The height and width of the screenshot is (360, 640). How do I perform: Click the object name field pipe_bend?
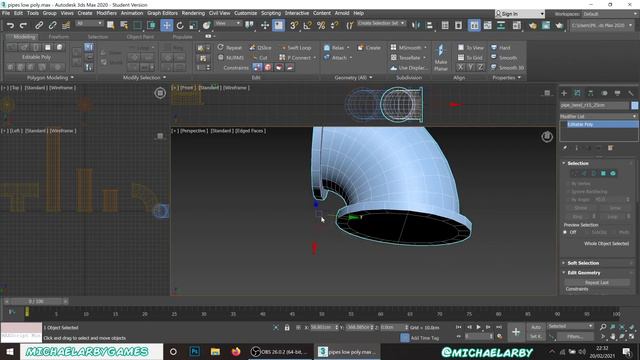coord(595,105)
